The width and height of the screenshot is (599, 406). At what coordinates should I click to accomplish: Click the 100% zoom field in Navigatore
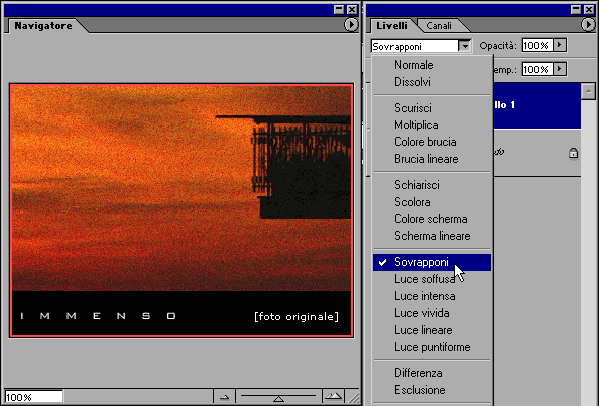pos(34,397)
